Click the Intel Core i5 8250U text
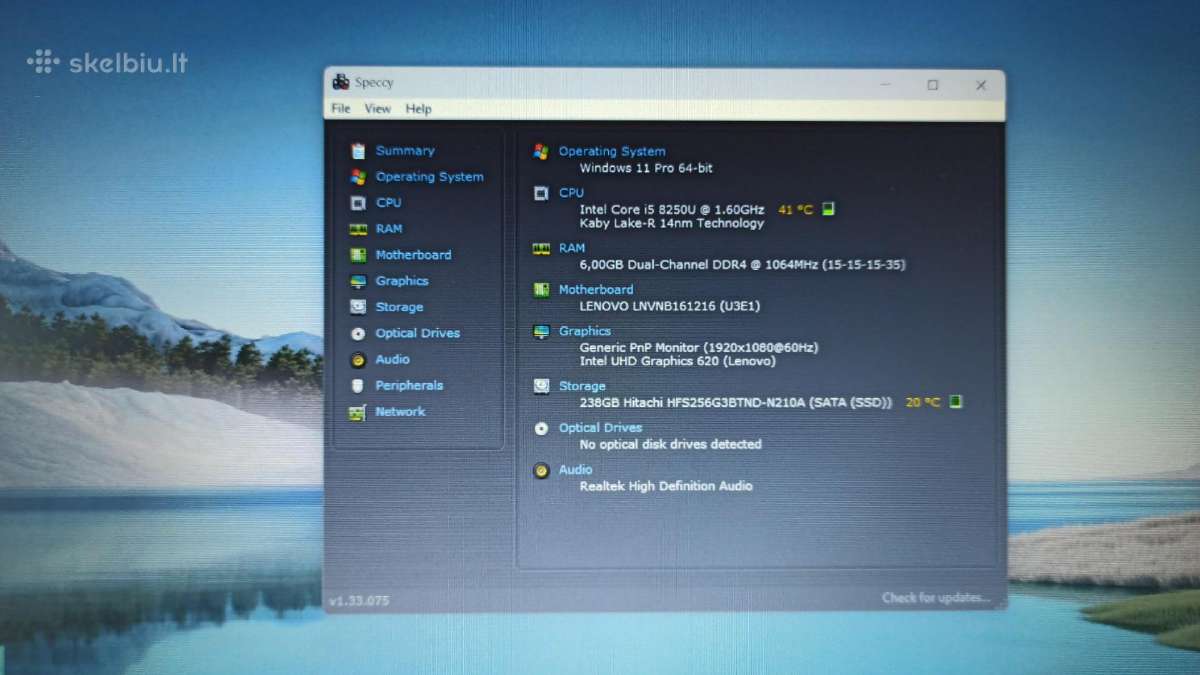This screenshot has width=1200, height=675. pyautogui.click(x=672, y=209)
